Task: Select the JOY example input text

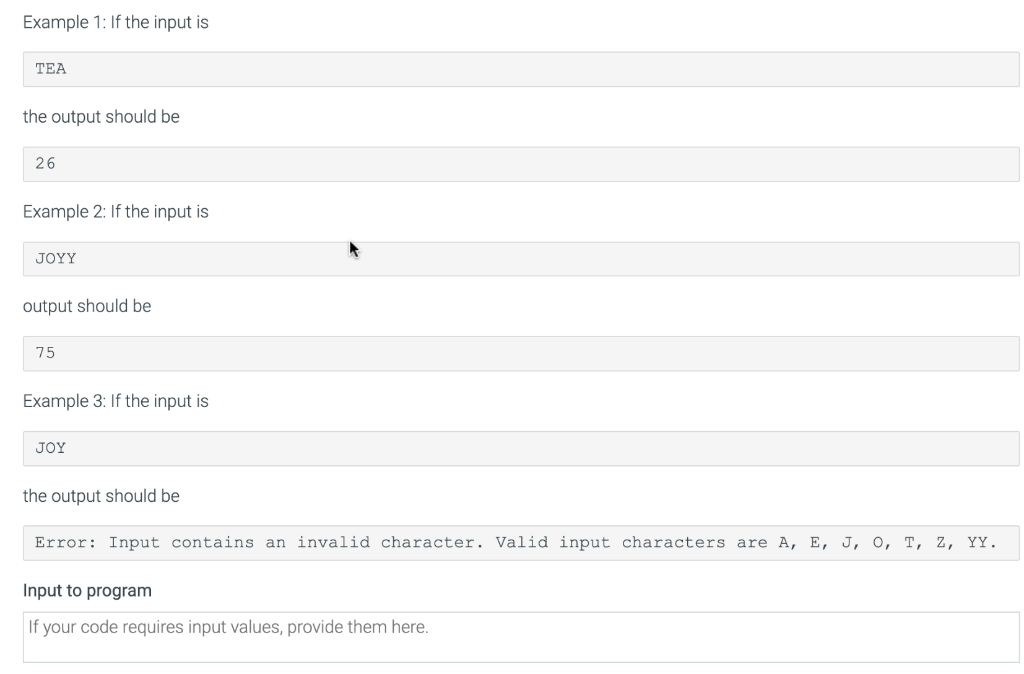Action: [x=50, y=448]
